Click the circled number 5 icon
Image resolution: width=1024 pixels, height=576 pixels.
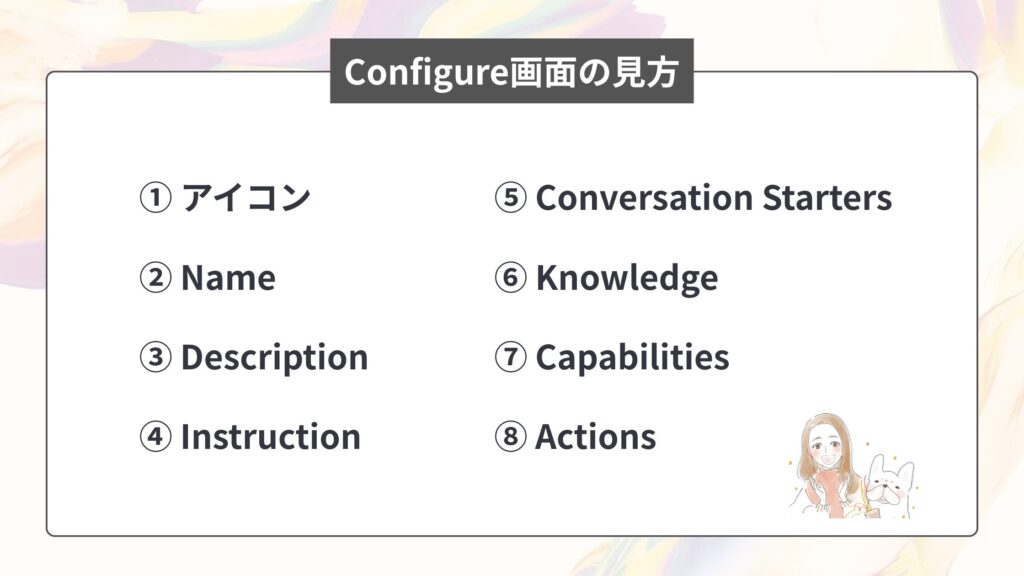(x=511, y=198)
